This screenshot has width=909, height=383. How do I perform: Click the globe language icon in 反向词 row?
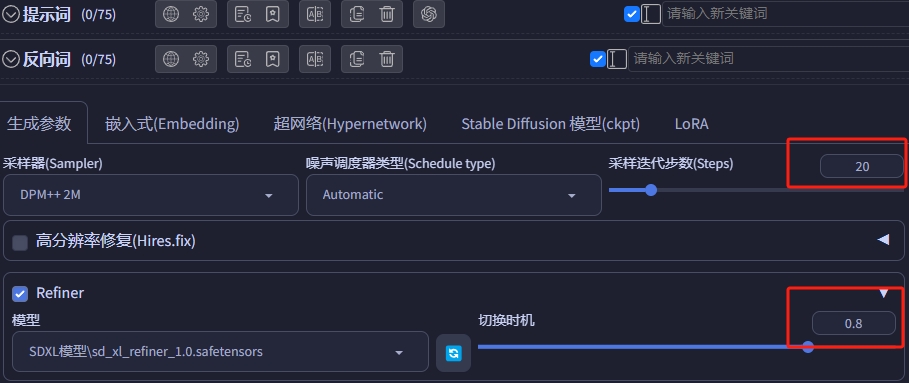pos(171,59)
